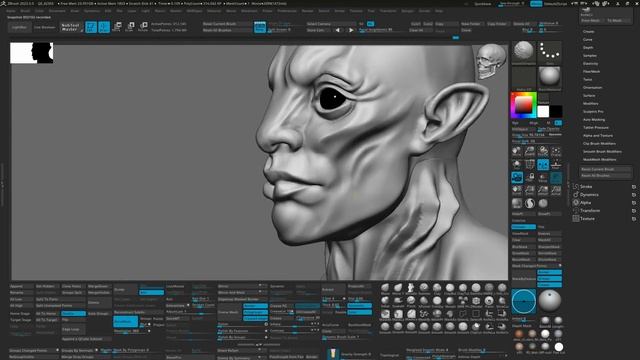
Task: Click next camera arrow icon
Action: click(x=351, y=30)
